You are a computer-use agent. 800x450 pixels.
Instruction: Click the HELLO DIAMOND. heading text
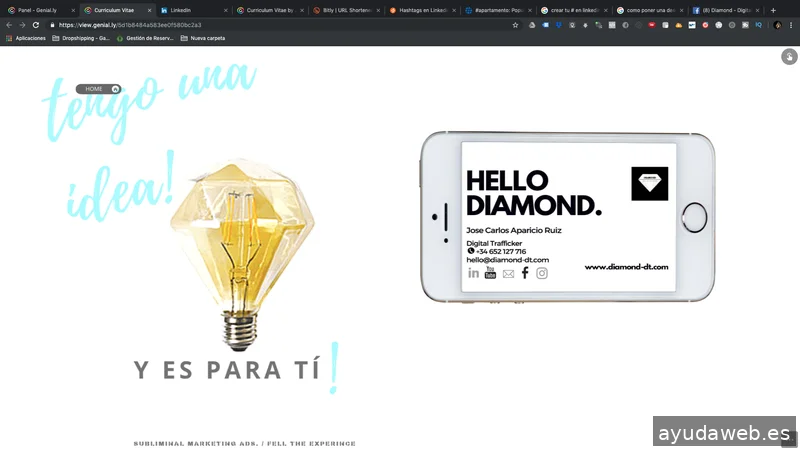click(x=534, y=193)
